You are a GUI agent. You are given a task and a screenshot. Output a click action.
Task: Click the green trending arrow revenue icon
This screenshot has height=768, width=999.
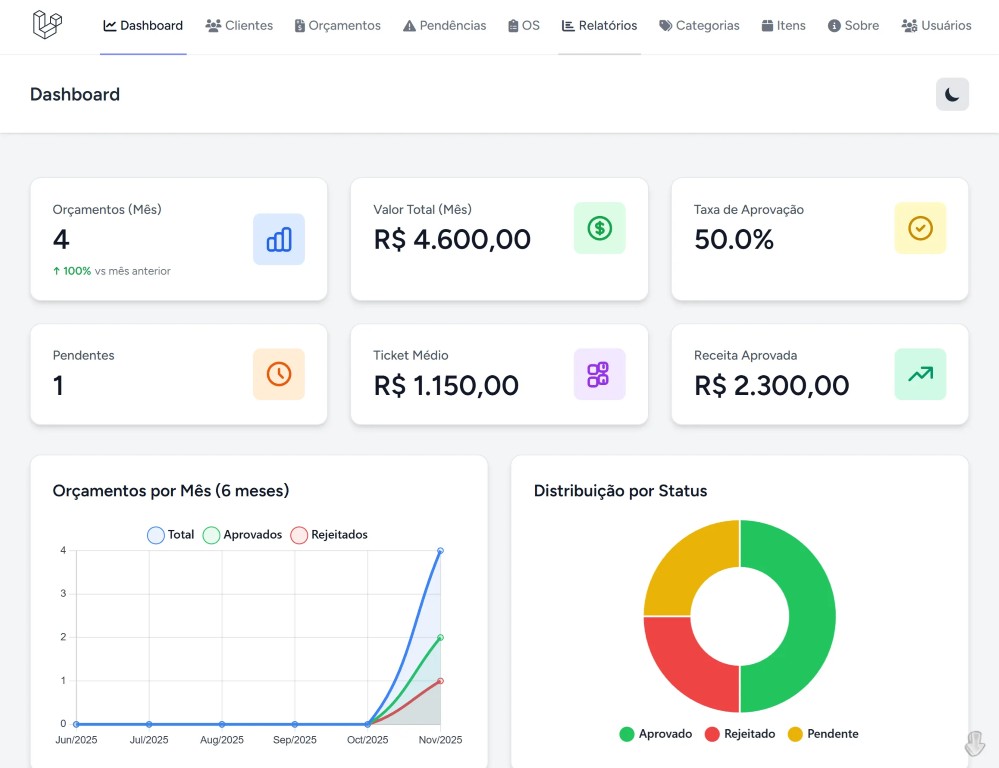click(x=920, y=374)
